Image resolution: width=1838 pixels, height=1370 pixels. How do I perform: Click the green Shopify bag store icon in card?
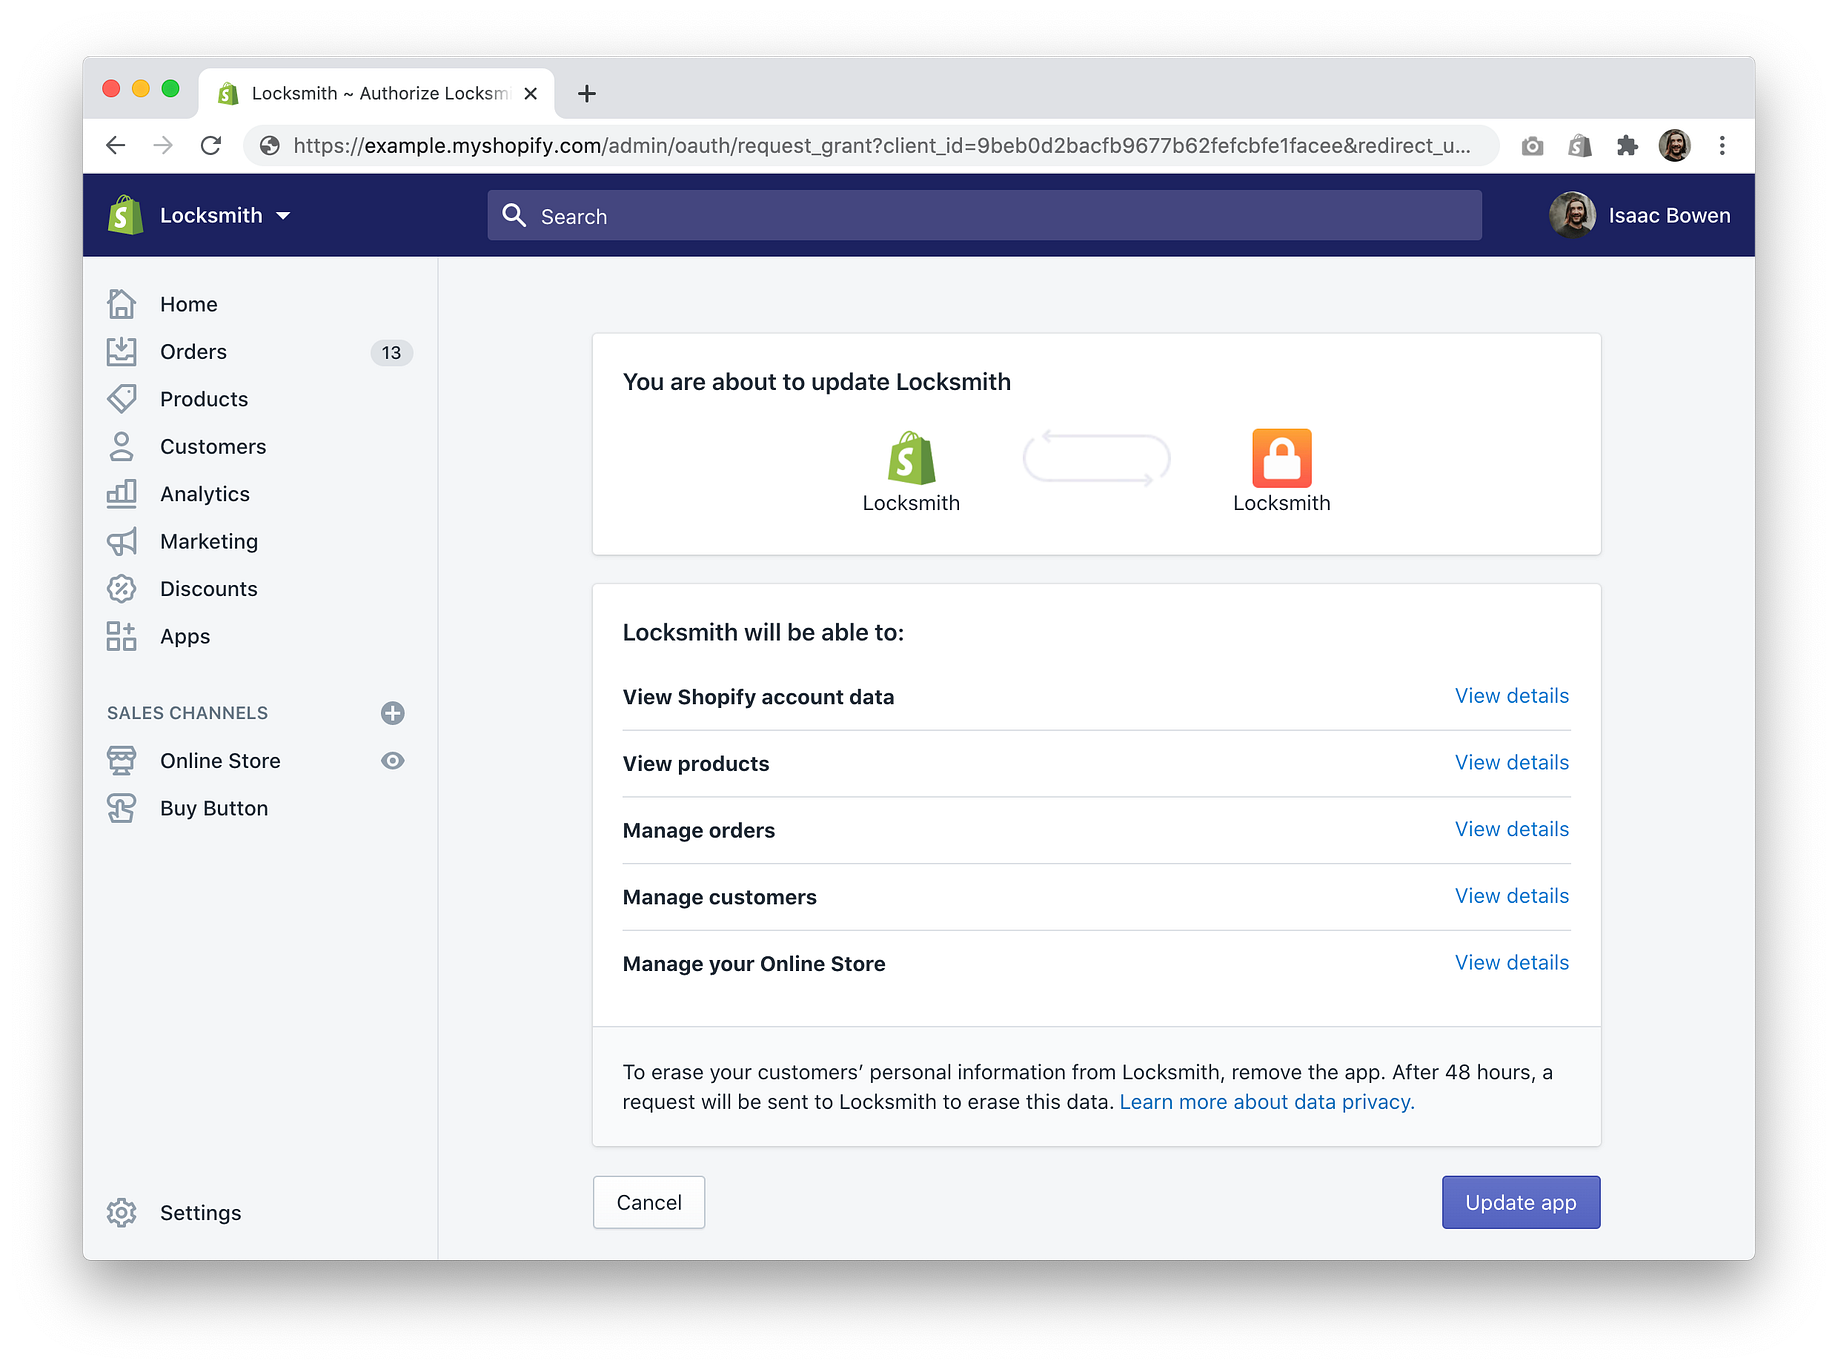click(x=911, y=458)
